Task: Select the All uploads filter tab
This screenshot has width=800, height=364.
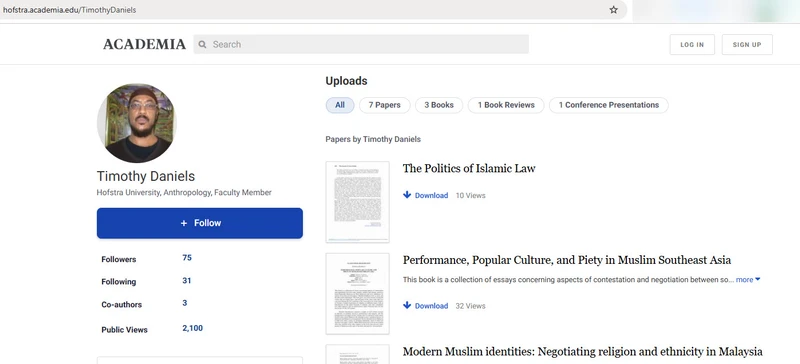Action: tap(340, 105)
